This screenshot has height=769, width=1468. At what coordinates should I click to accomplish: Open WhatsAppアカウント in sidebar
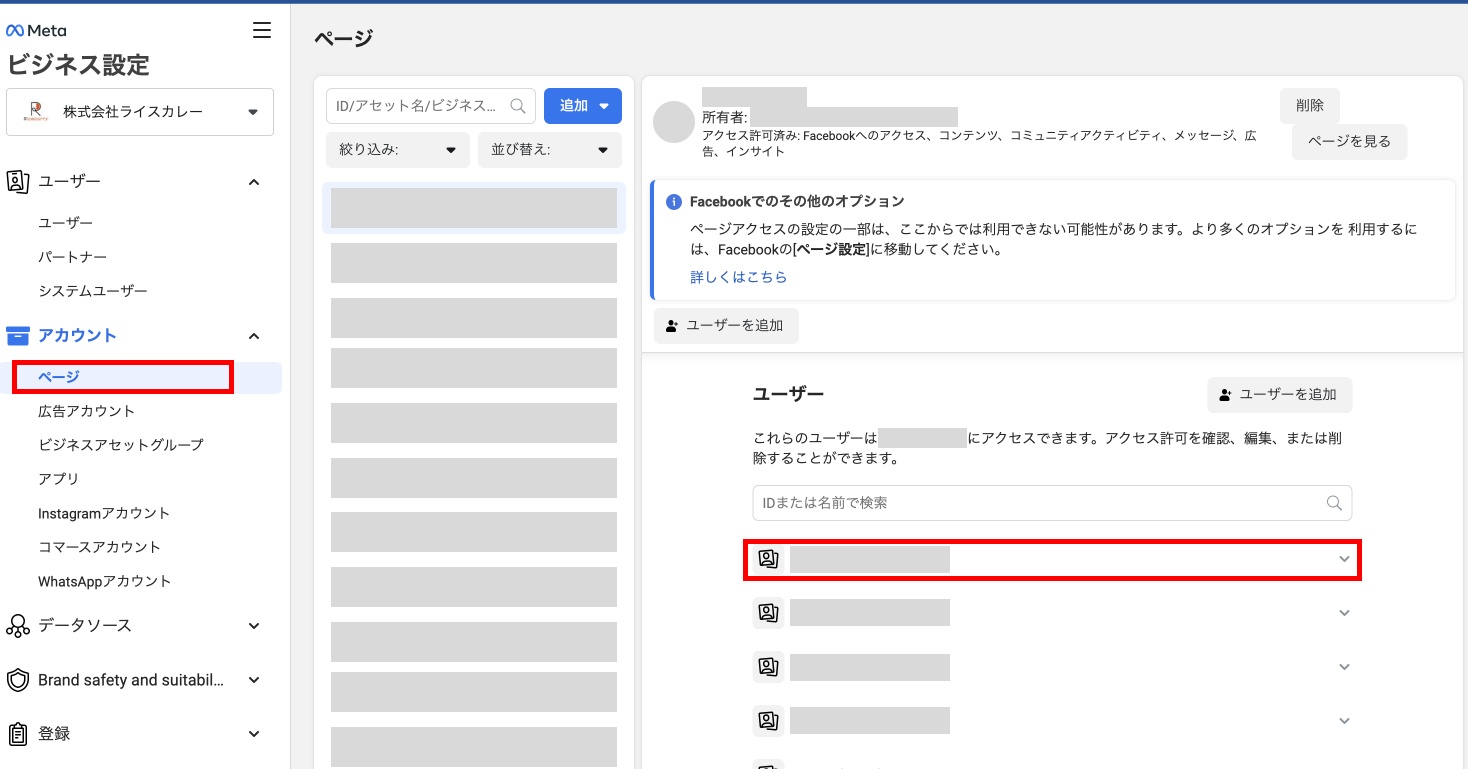[x=104, y=581]
